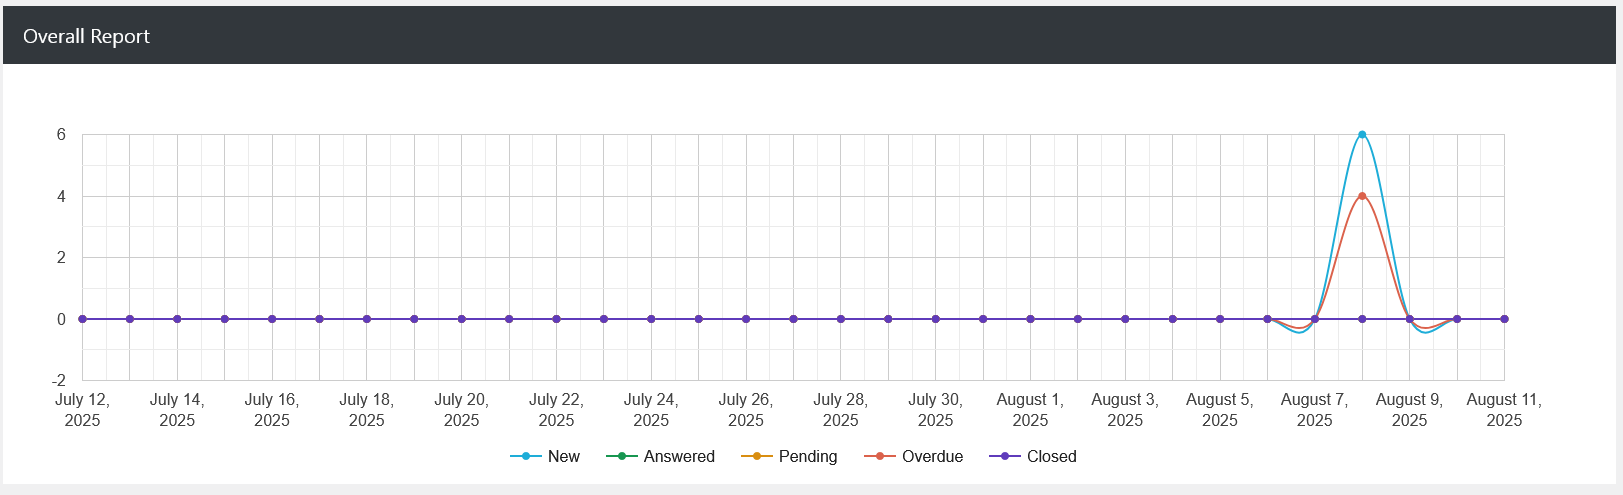Click the zero-line point at August 9, 2025
1623x495 pixels.
point(1409,319)
